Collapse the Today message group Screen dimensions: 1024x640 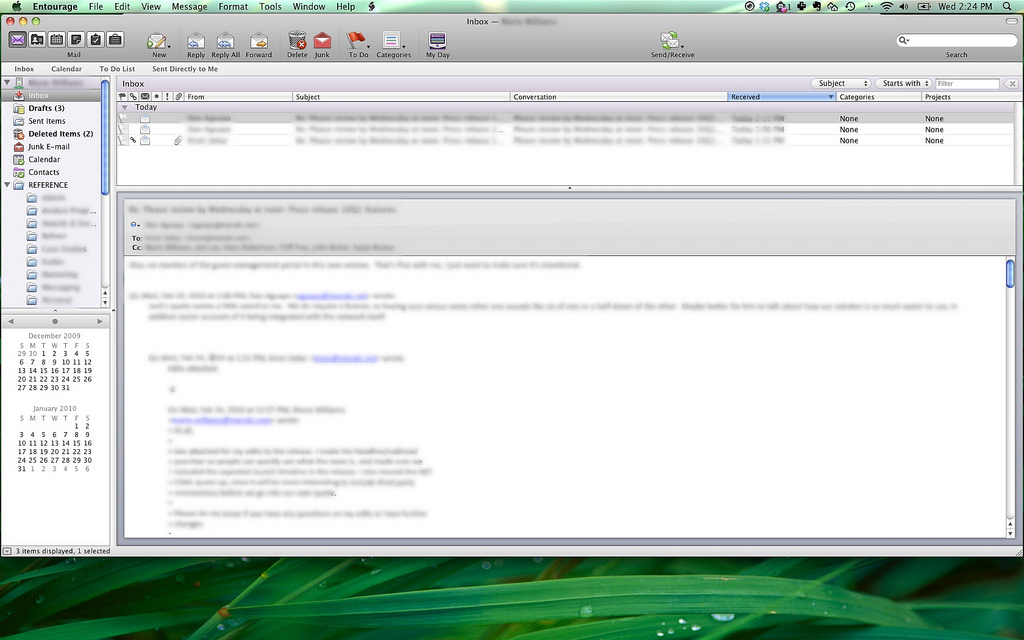(124, 107)
